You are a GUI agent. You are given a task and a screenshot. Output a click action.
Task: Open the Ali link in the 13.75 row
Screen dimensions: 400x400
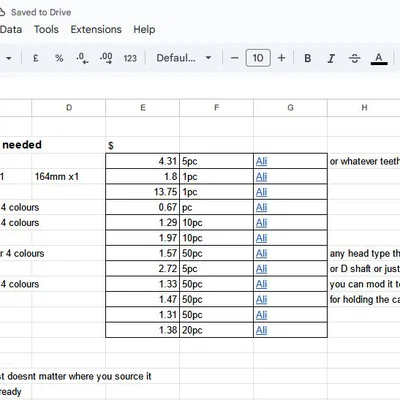tap(261, 192)
